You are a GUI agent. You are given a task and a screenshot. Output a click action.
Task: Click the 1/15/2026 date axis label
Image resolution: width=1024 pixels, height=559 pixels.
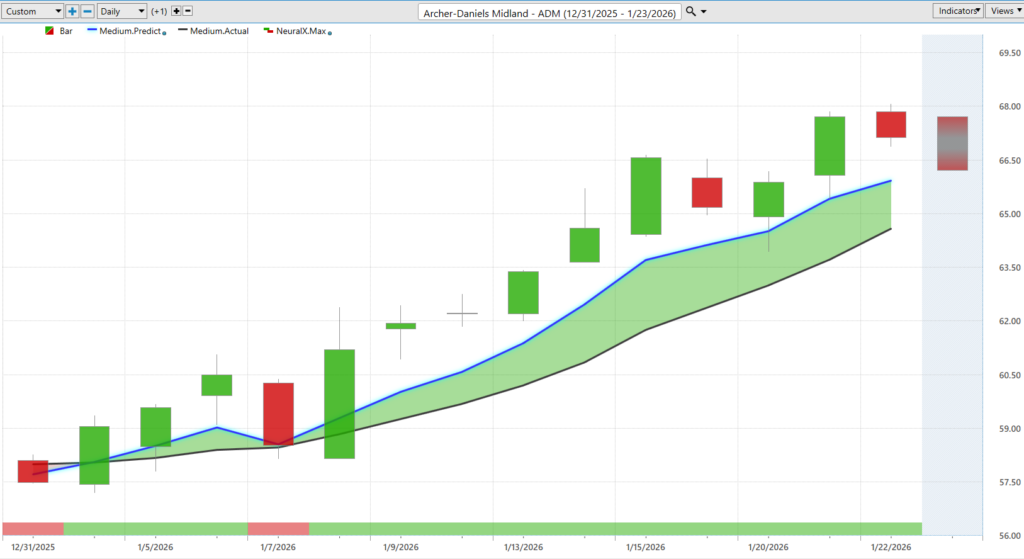click(x=646, y=547)
